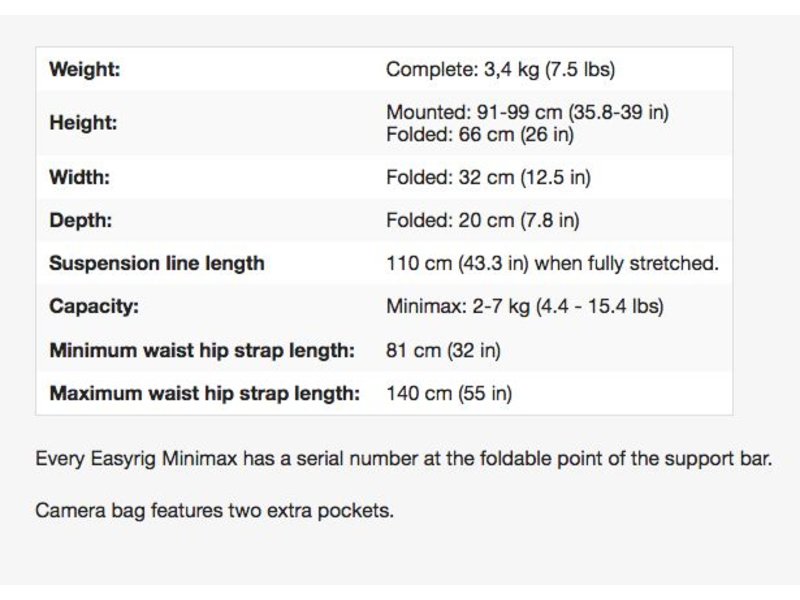
Task: Click Camera bag features two extra pockets
Action: (x=214, y=511)
